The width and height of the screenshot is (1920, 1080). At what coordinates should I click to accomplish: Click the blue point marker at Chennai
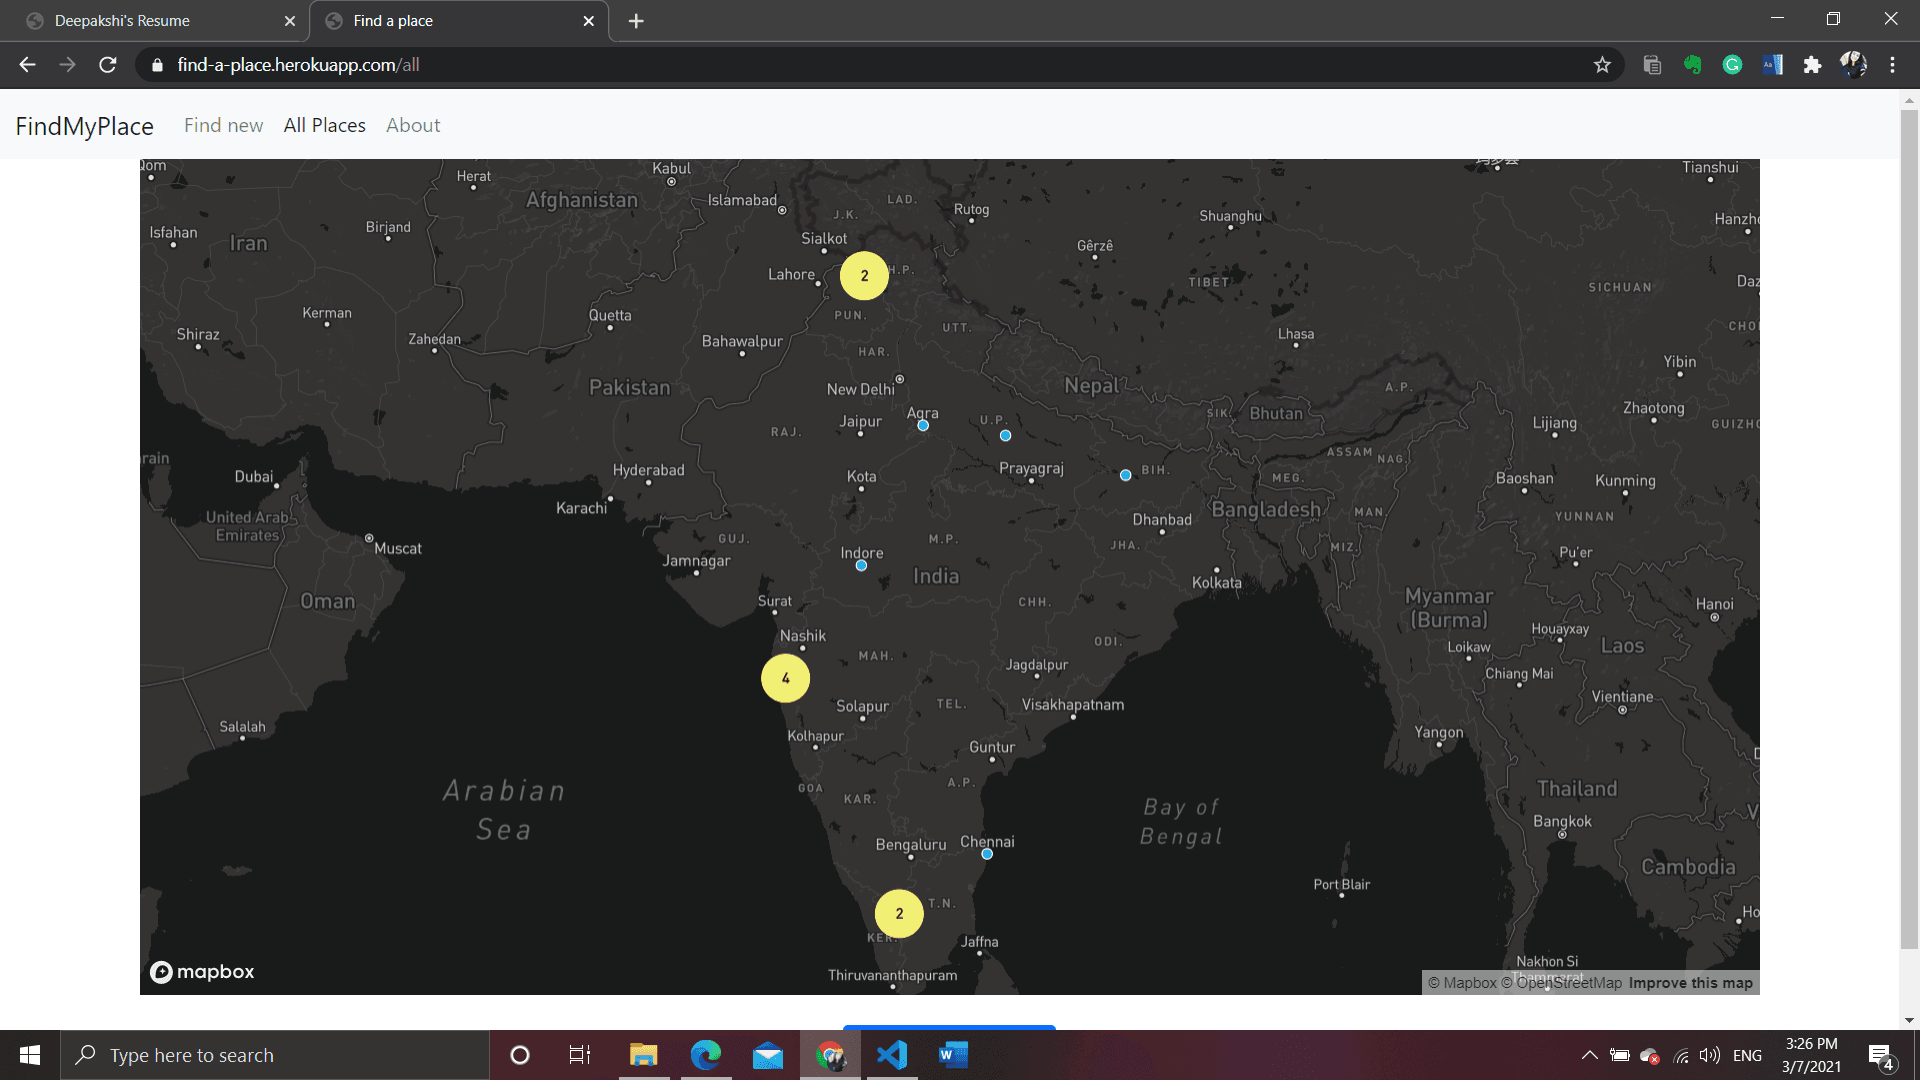(x=987, y=854)
